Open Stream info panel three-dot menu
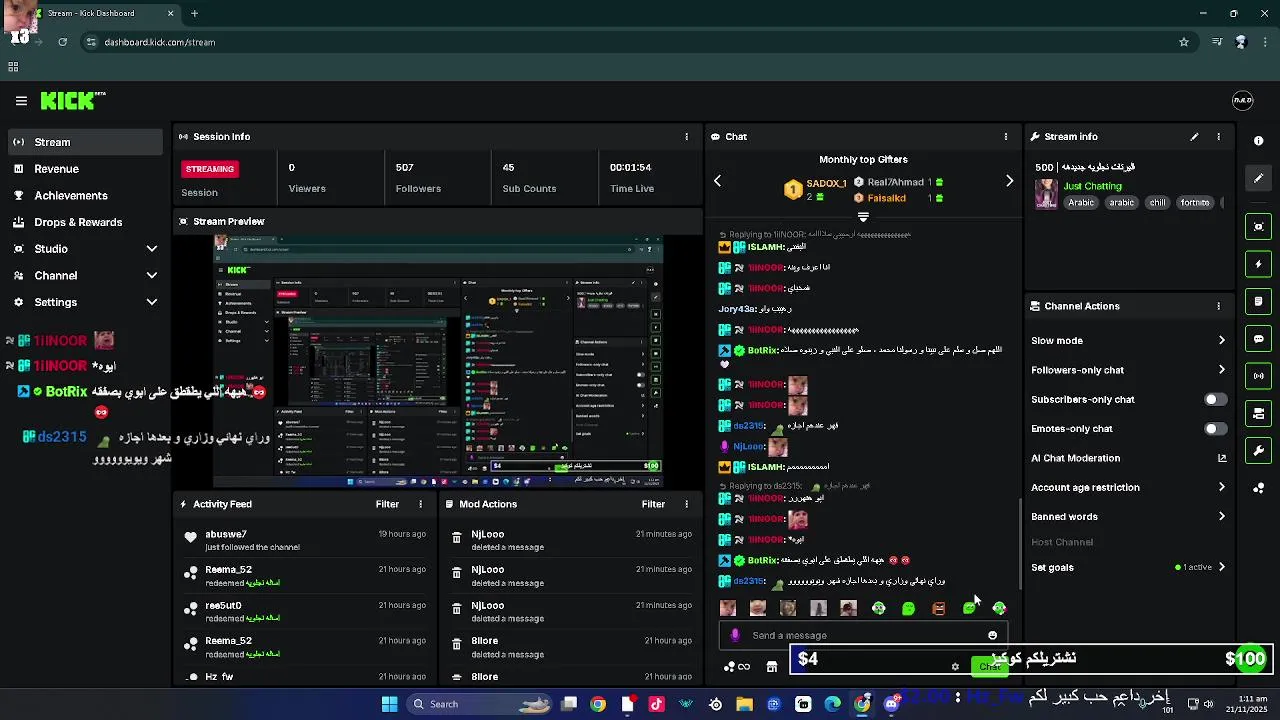This screenshot has height=720, width=1280. [1218, 137]
